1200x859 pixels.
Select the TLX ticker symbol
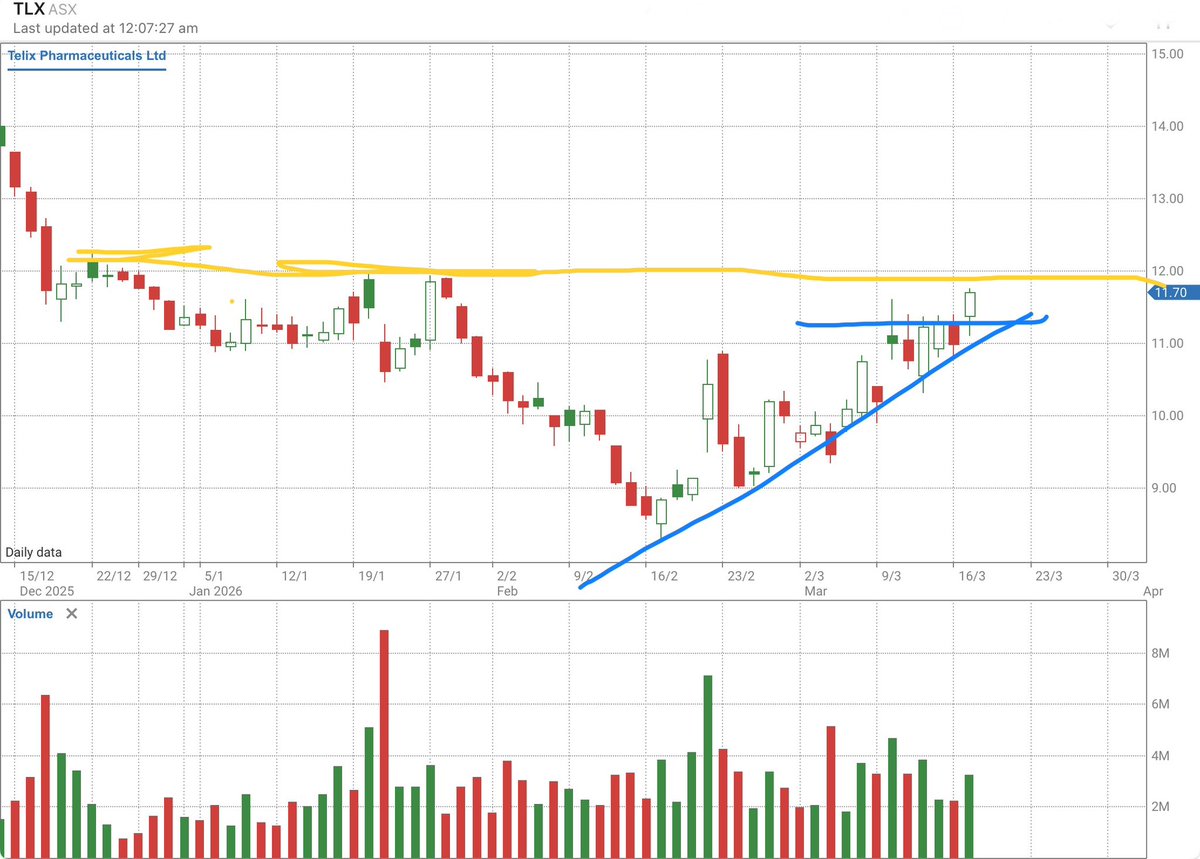29,9
